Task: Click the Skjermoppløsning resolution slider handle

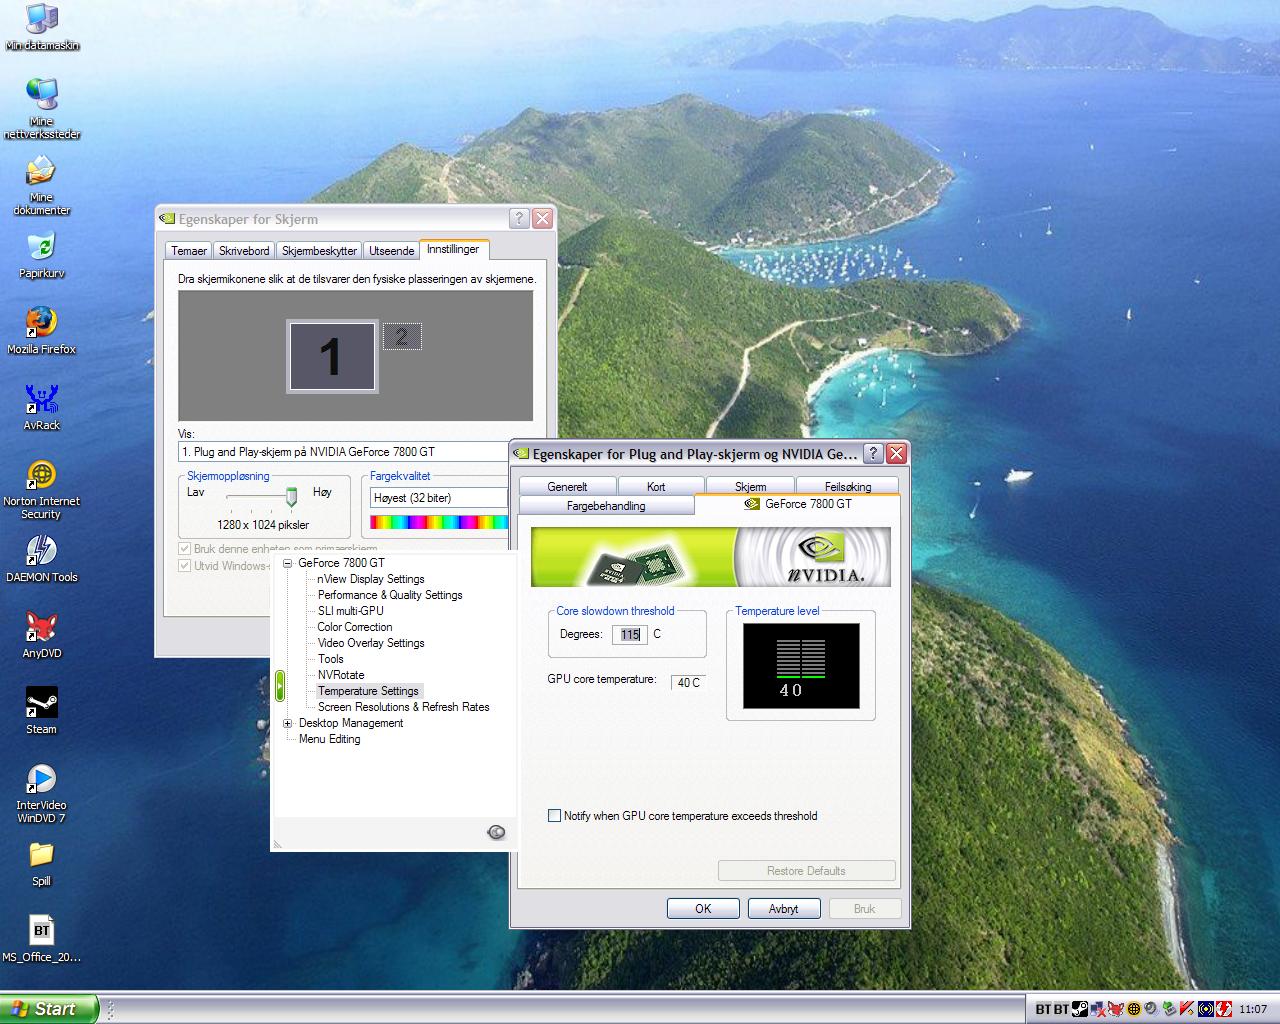Action: (292, 496)
